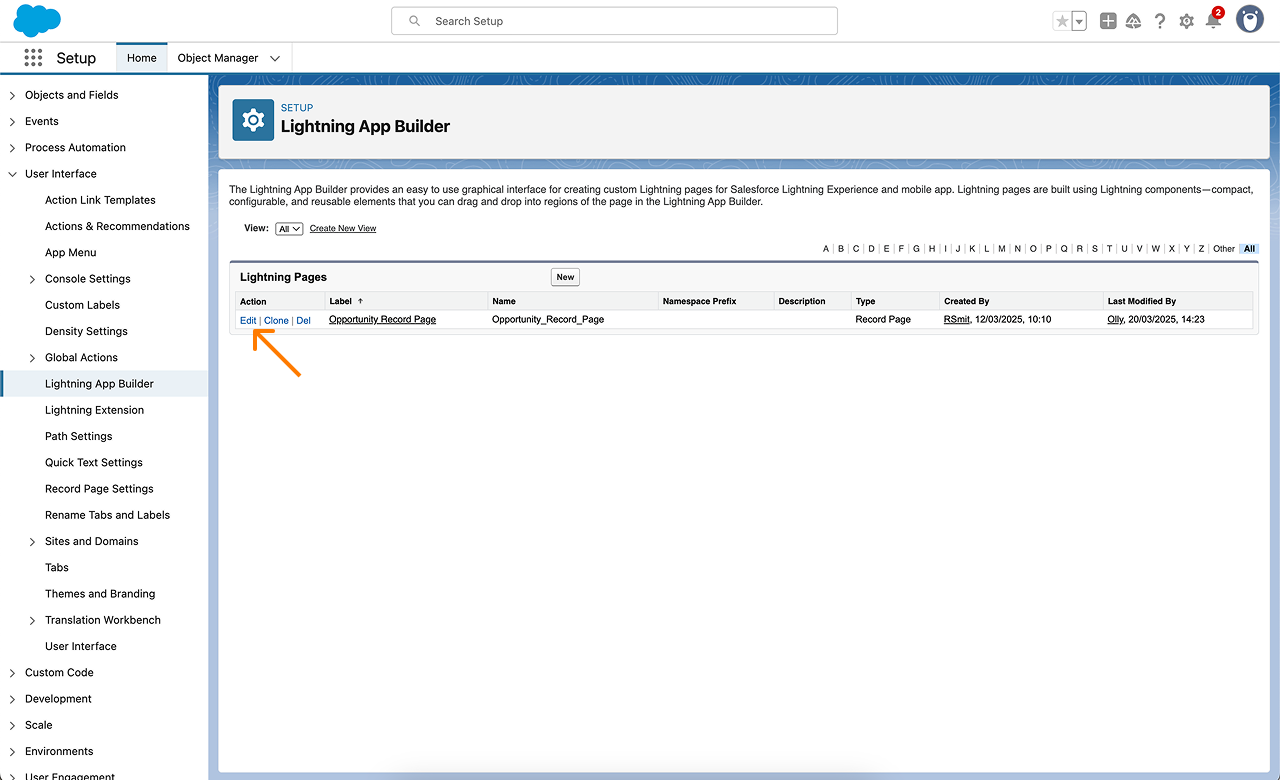Open the App Launcher grid icon

[33, 58]
